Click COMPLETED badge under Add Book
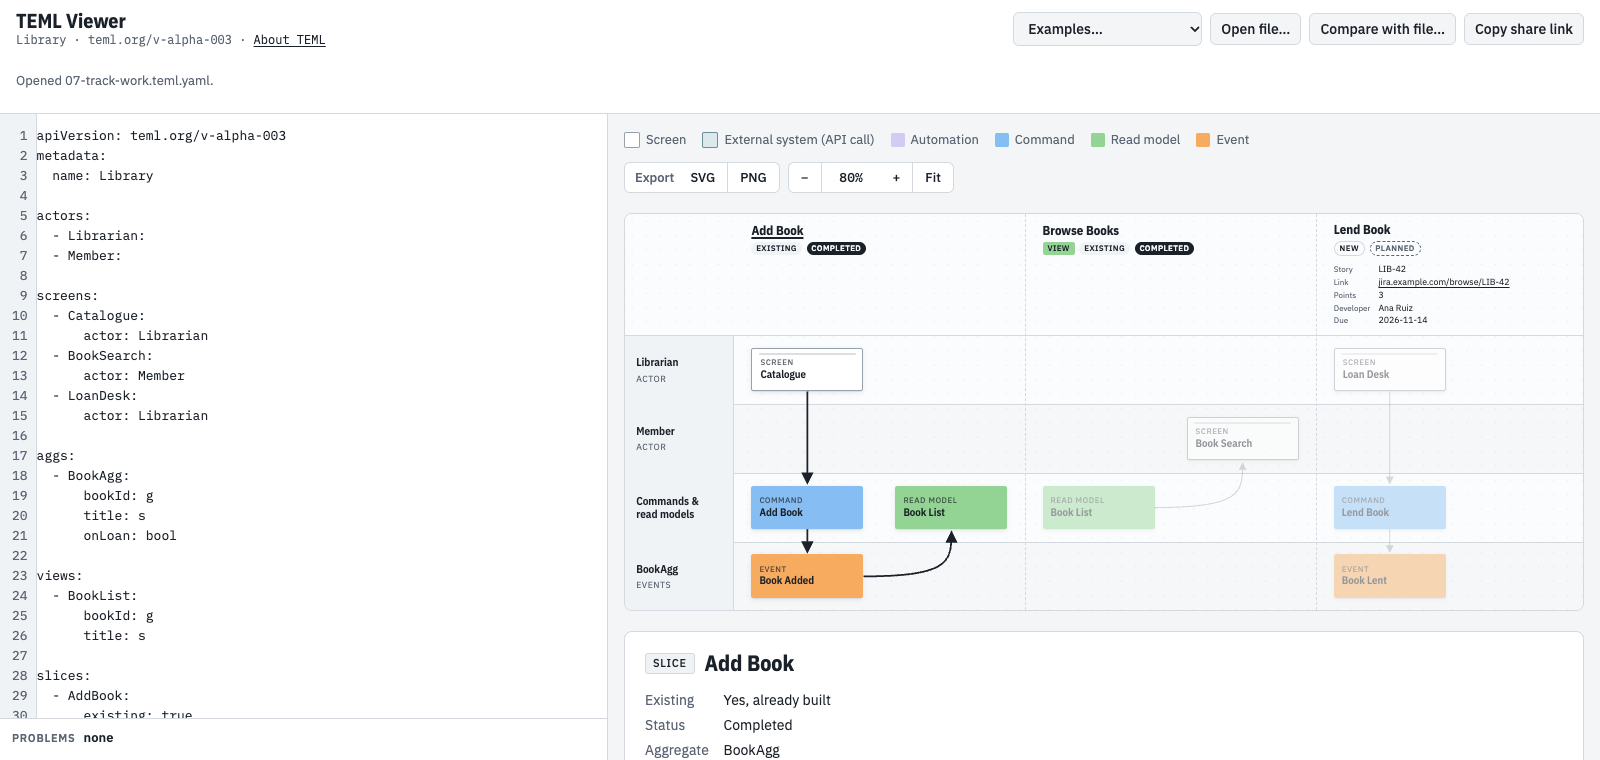1600x760 pixels. [836, 249]
